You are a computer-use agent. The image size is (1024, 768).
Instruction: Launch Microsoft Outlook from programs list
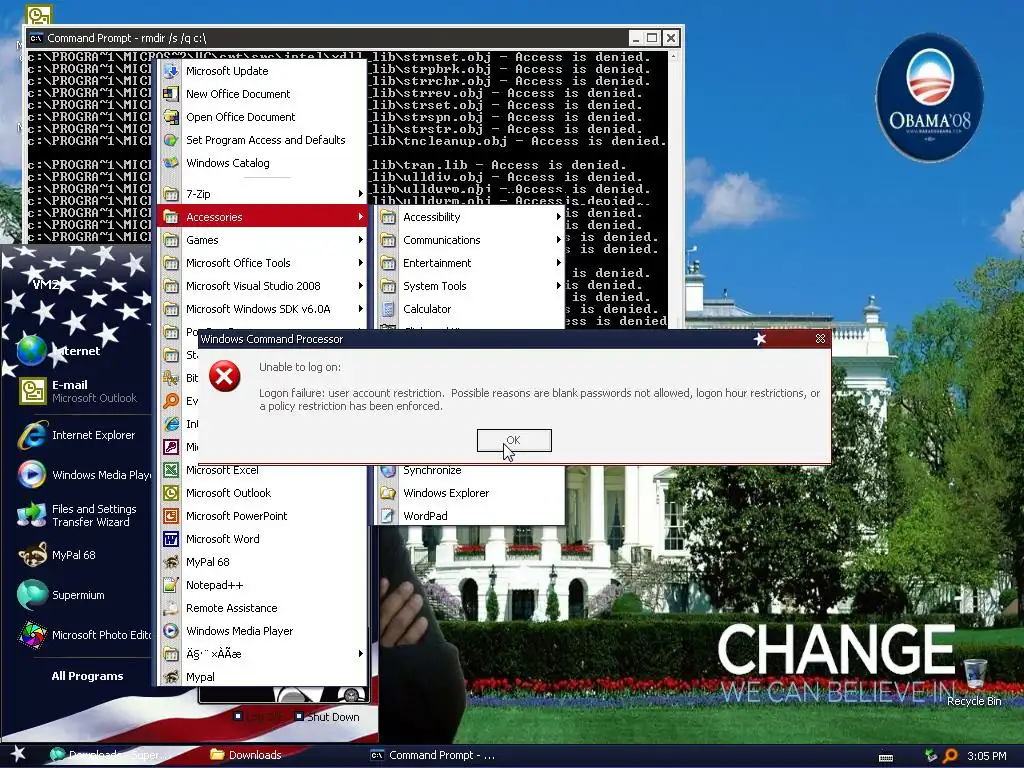pos(263,493)
